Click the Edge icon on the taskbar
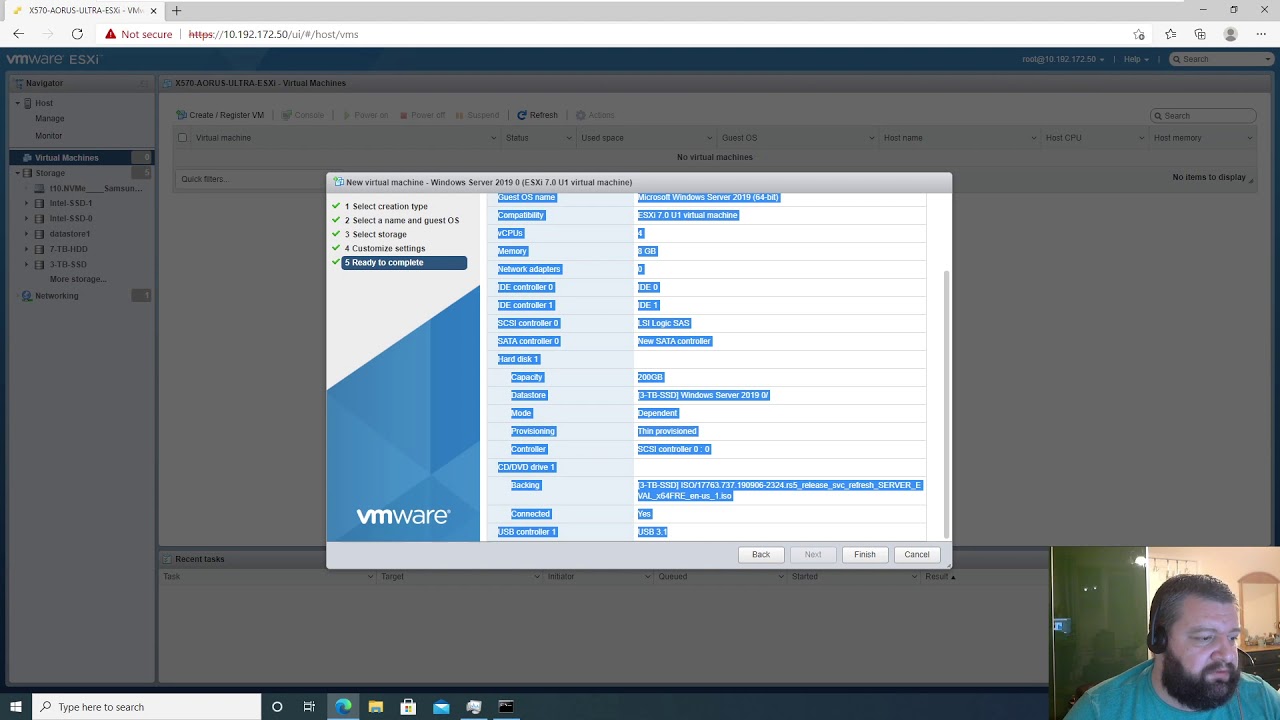This screenshot has width=1280, height=720. click(343, 707)
